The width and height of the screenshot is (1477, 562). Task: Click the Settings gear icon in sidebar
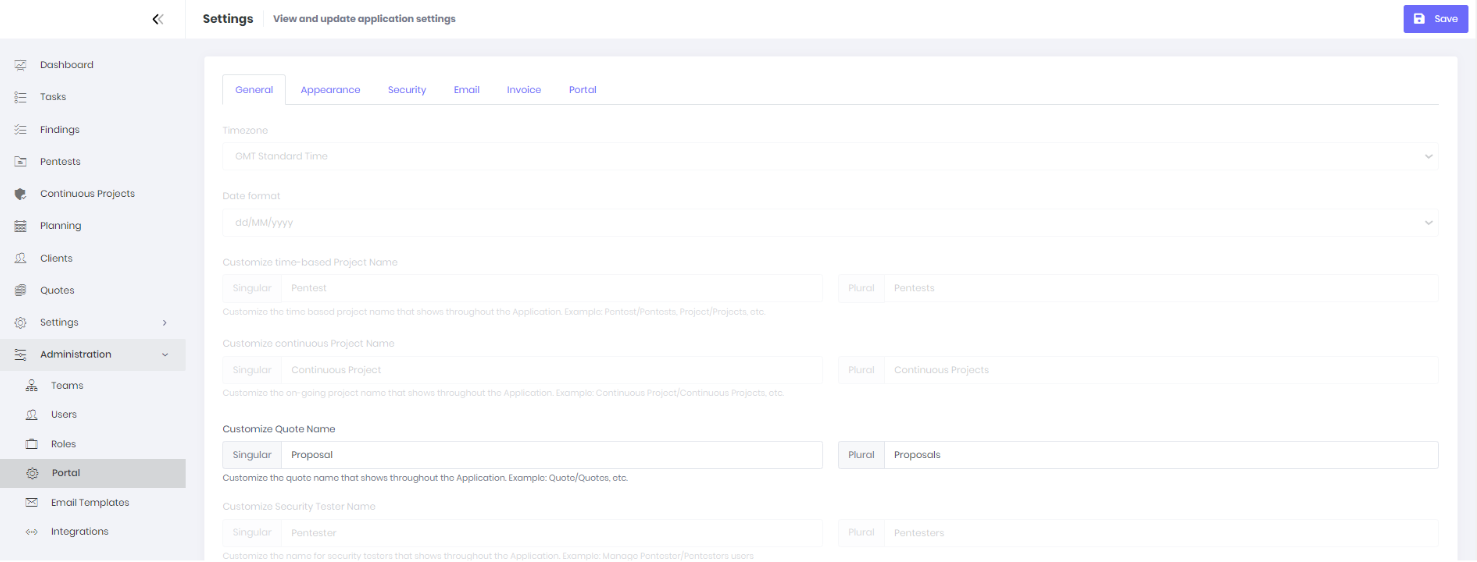point(20,323)
